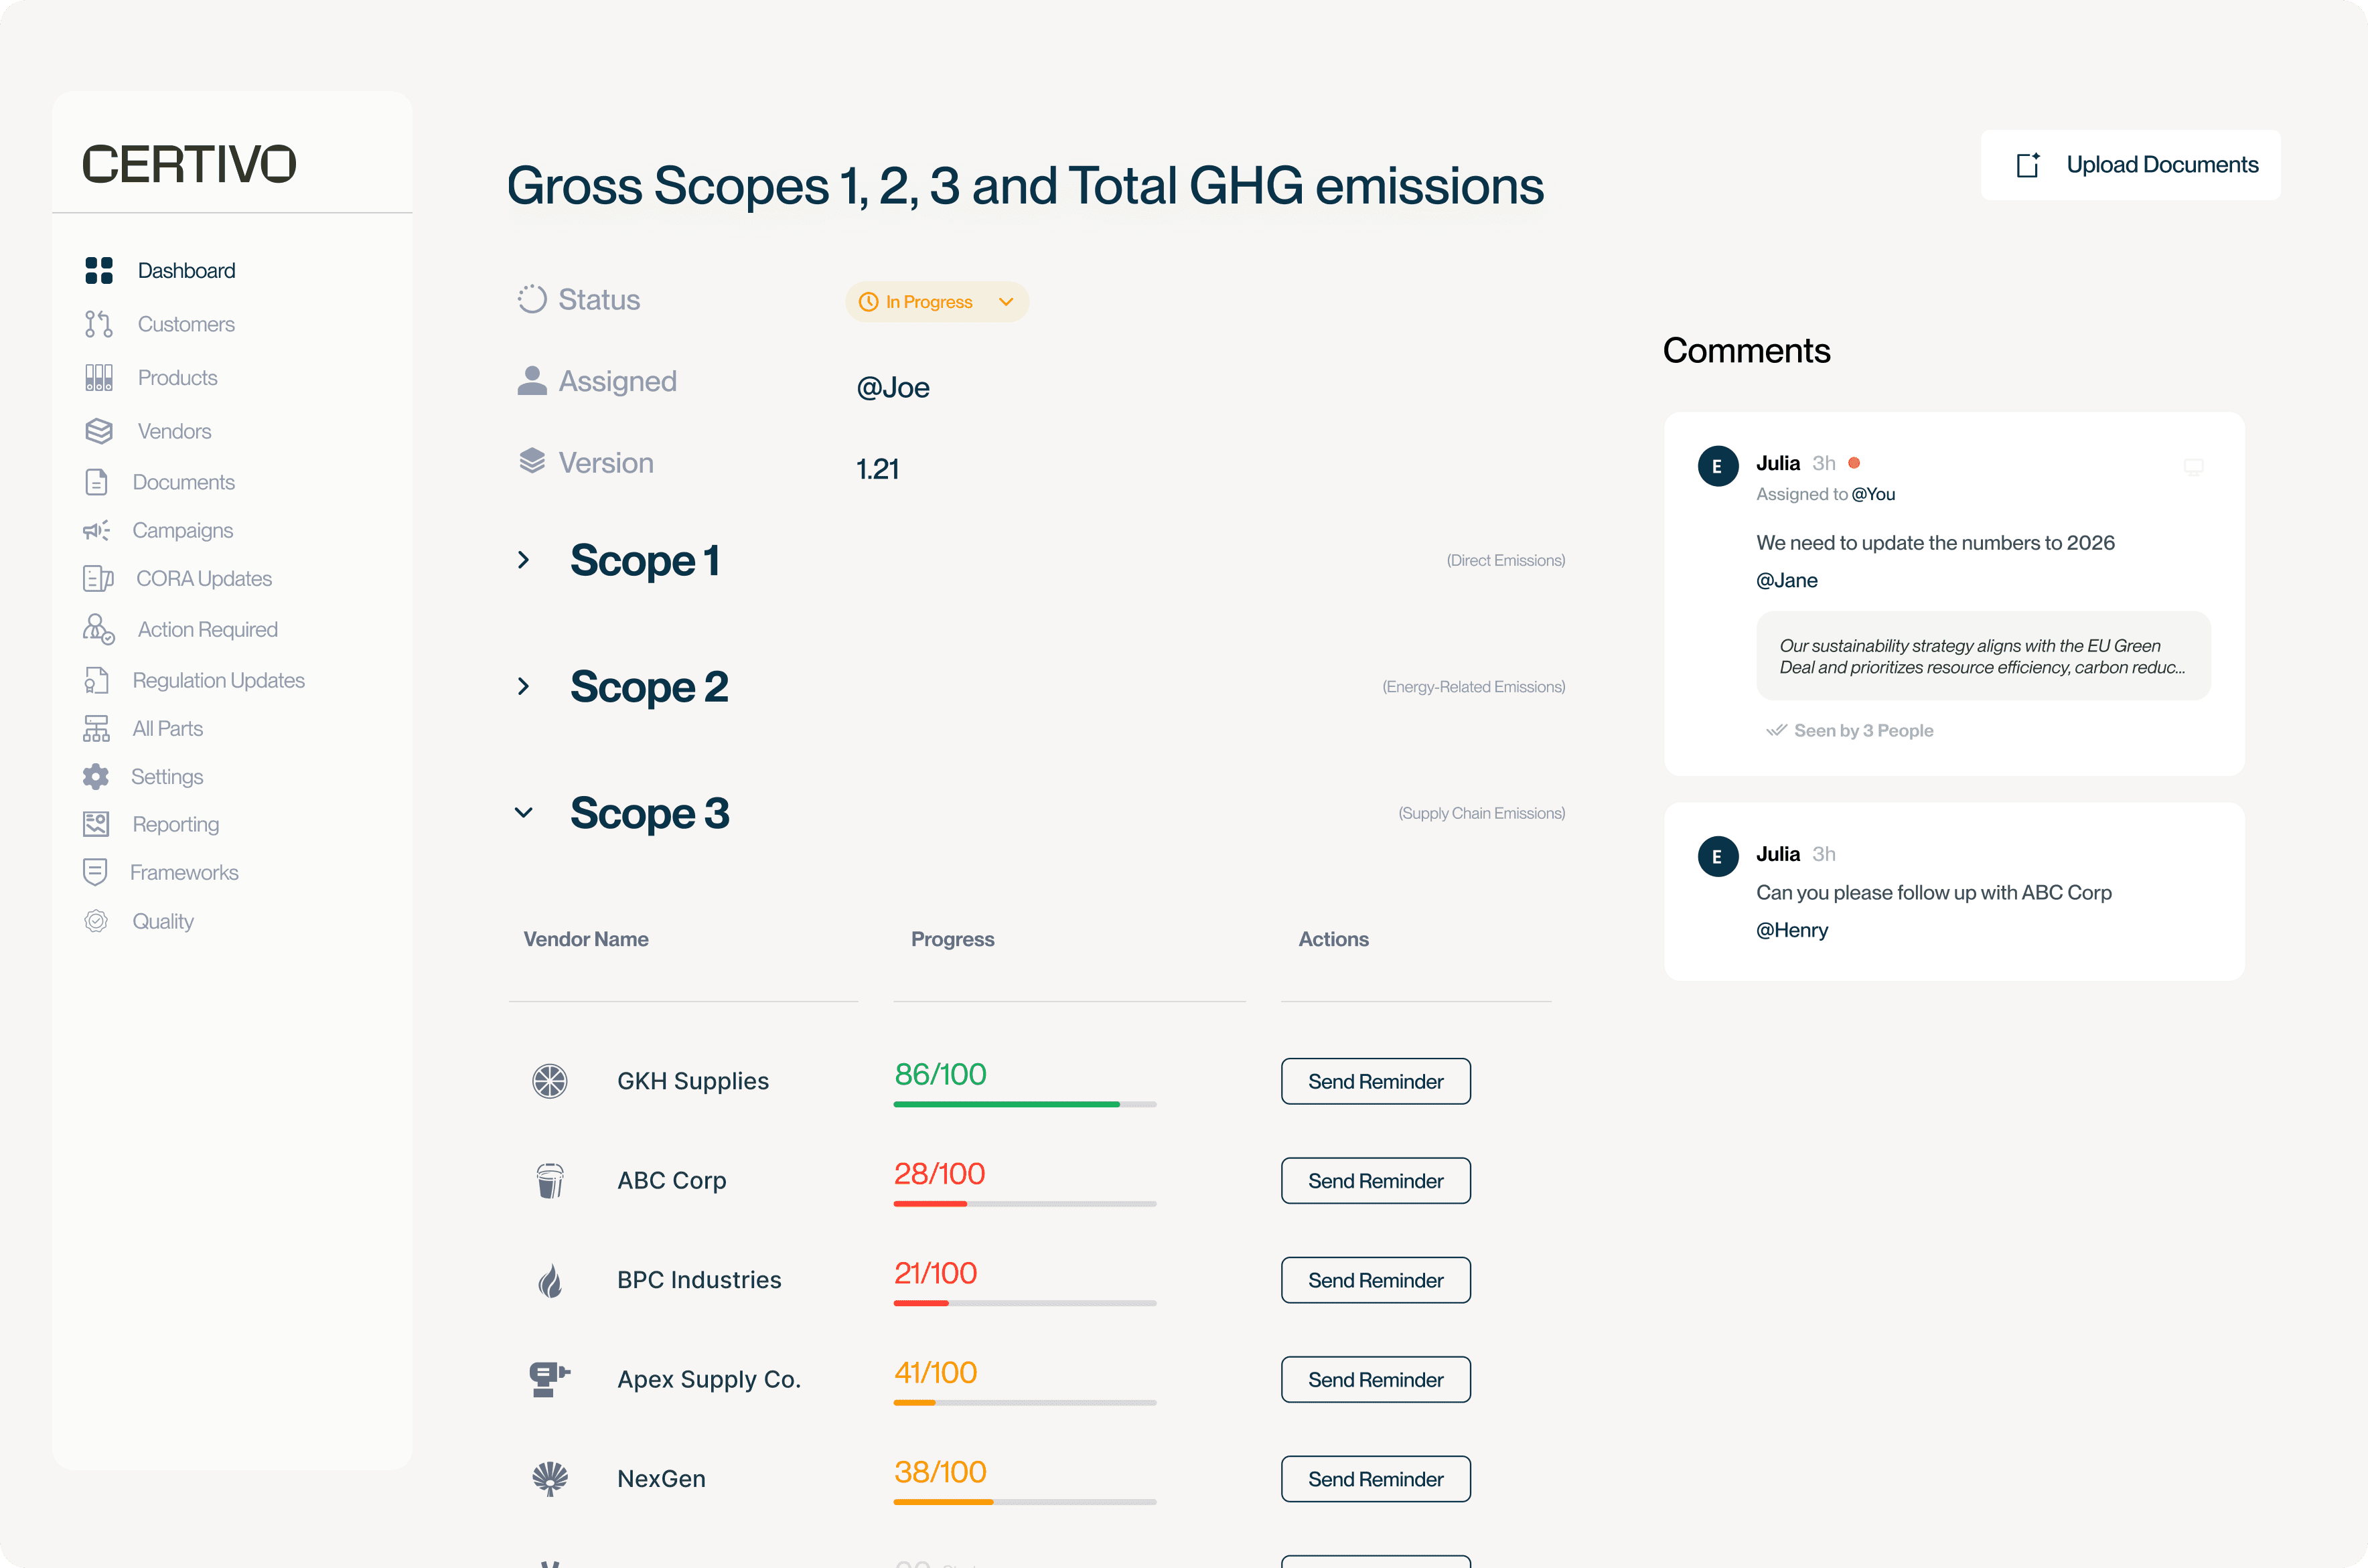
Task: Collapse the Scope 3 section
Action: 523,813
